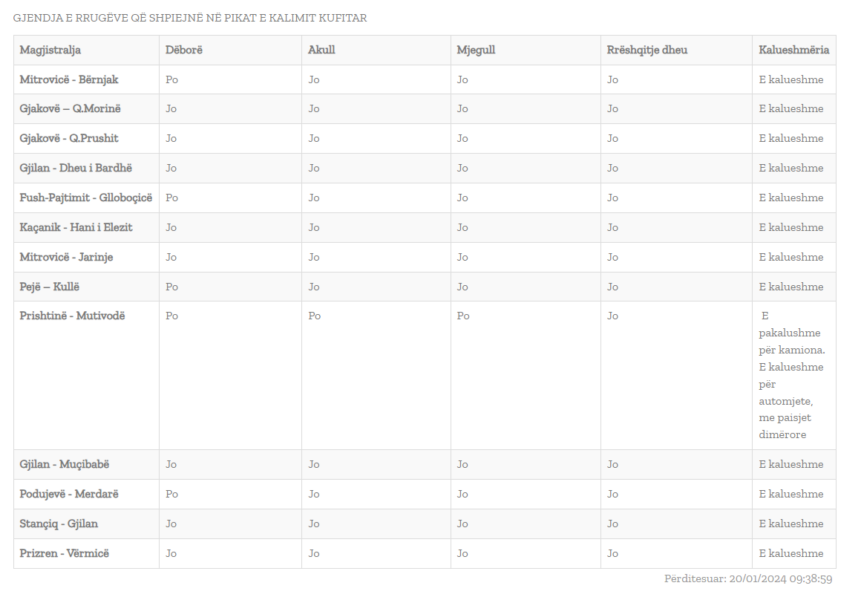Select the Mjegull column header
Viewport: 861px width, 600px height.
pos(476,50)
